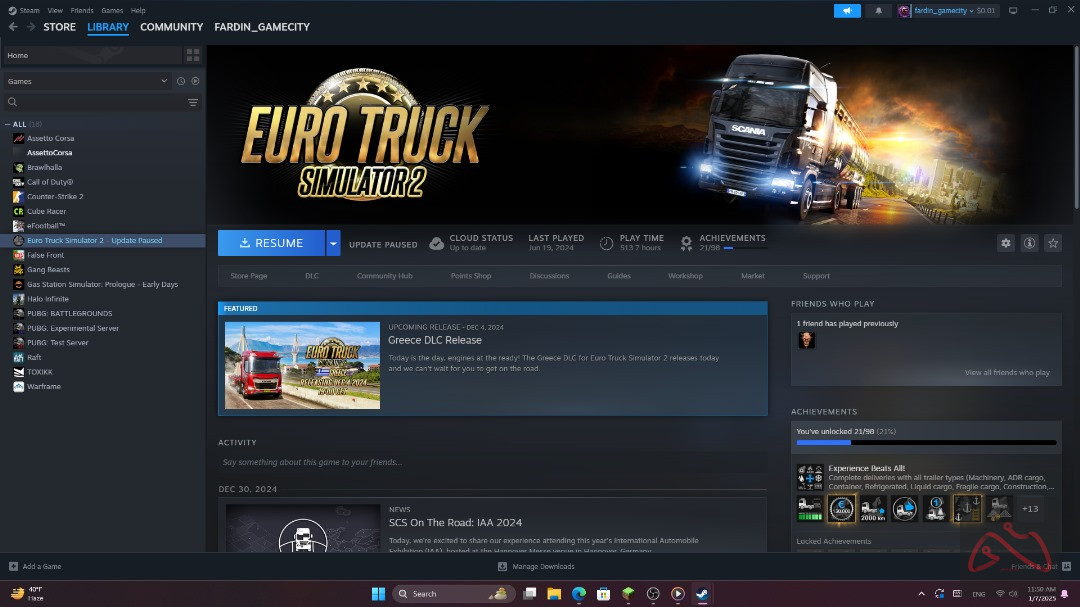
Task: Open the notifications bell
Action: tap(879, 11)
